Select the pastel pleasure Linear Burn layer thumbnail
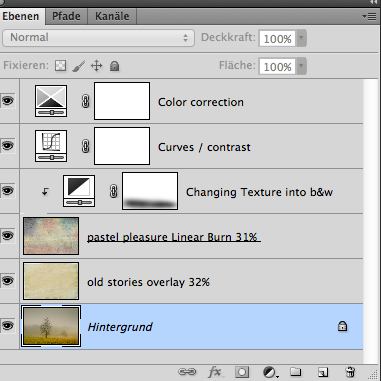The height and width of the screenshot is (381, 381). tap(51, 236)
